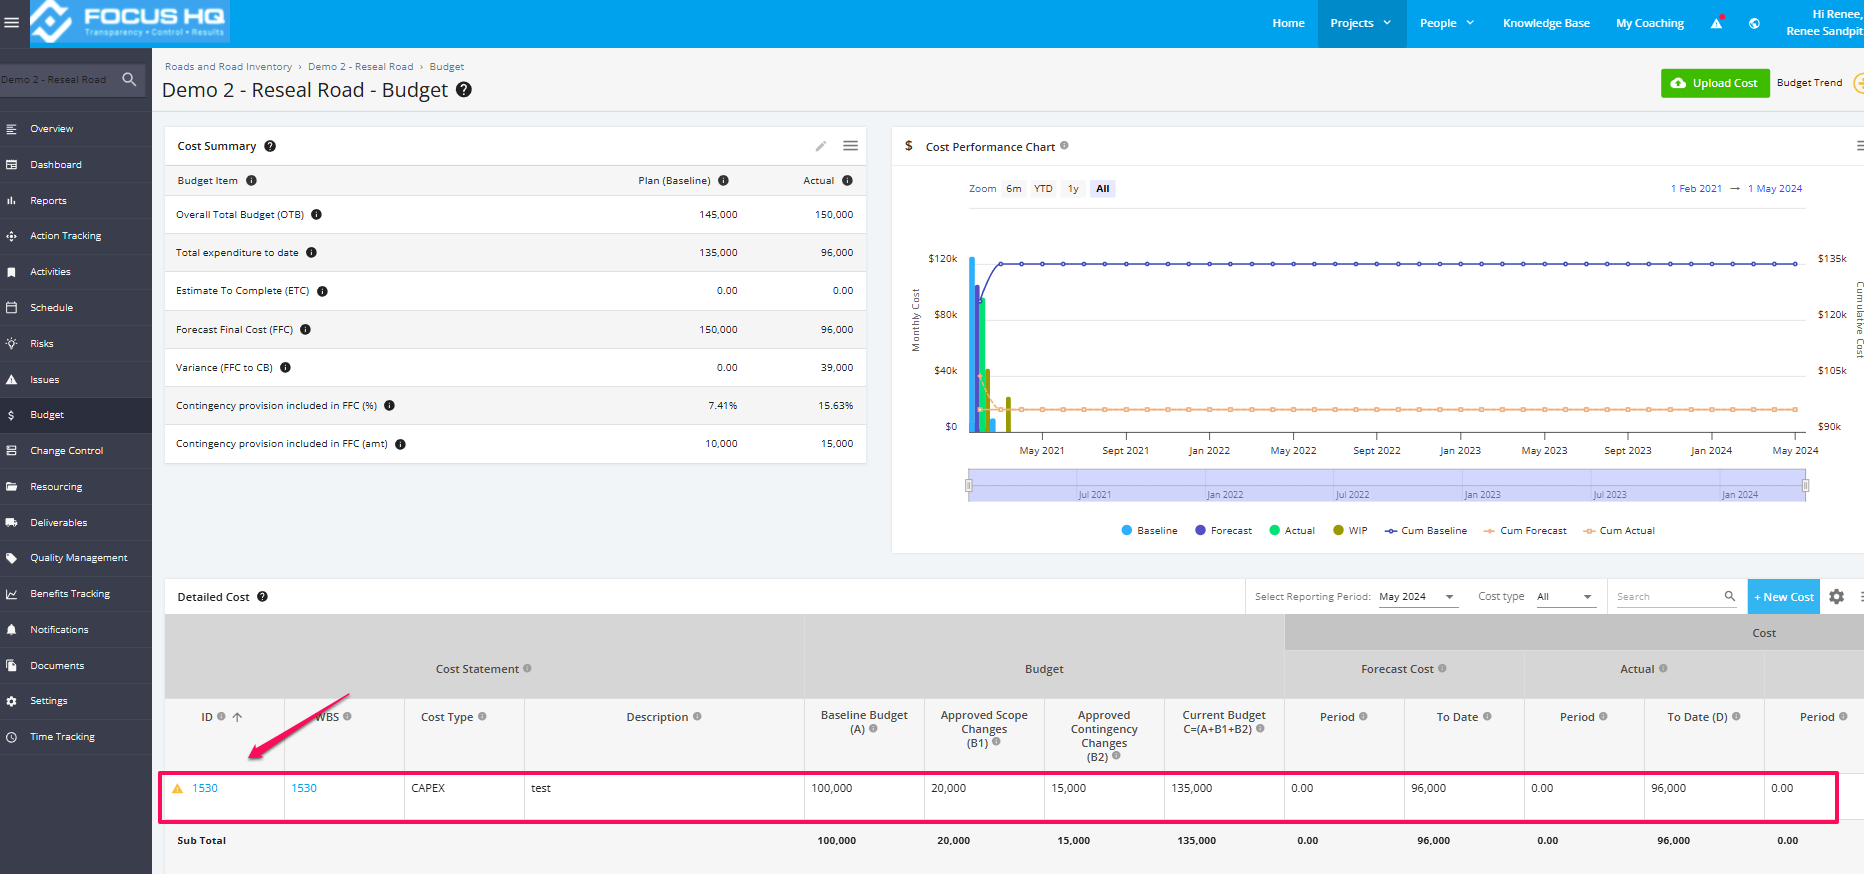
Task: Open the alerts warning icon in header
Action: [x=1717, y=23]
